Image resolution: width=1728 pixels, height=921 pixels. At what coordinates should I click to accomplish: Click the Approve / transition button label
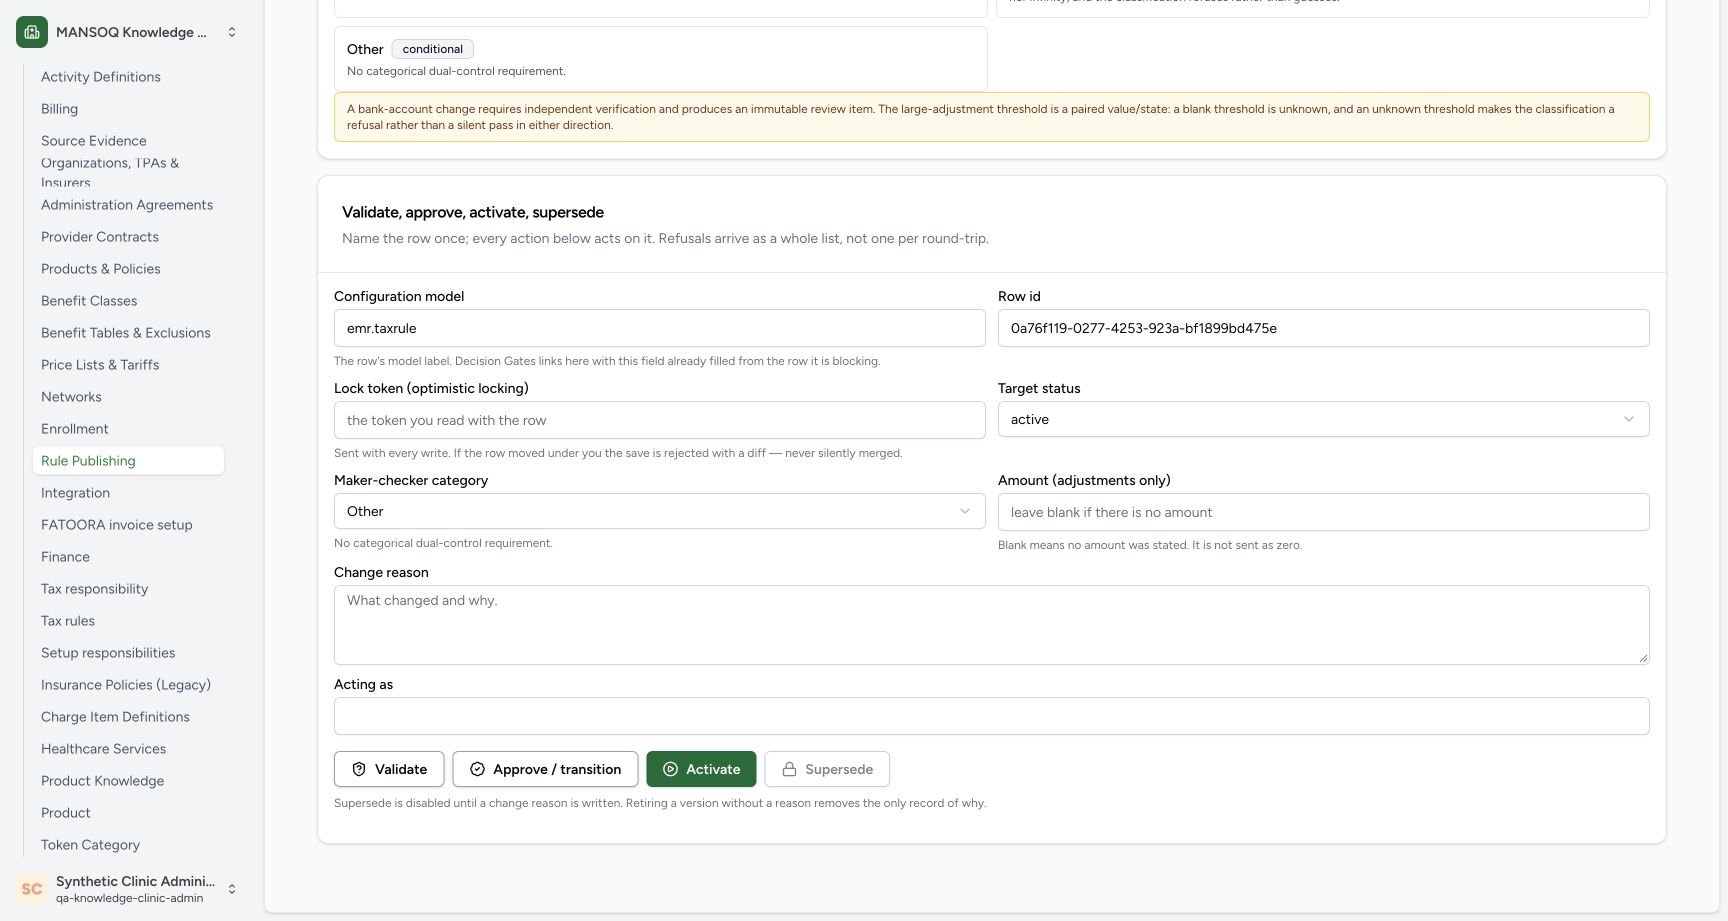pos(557,769)
